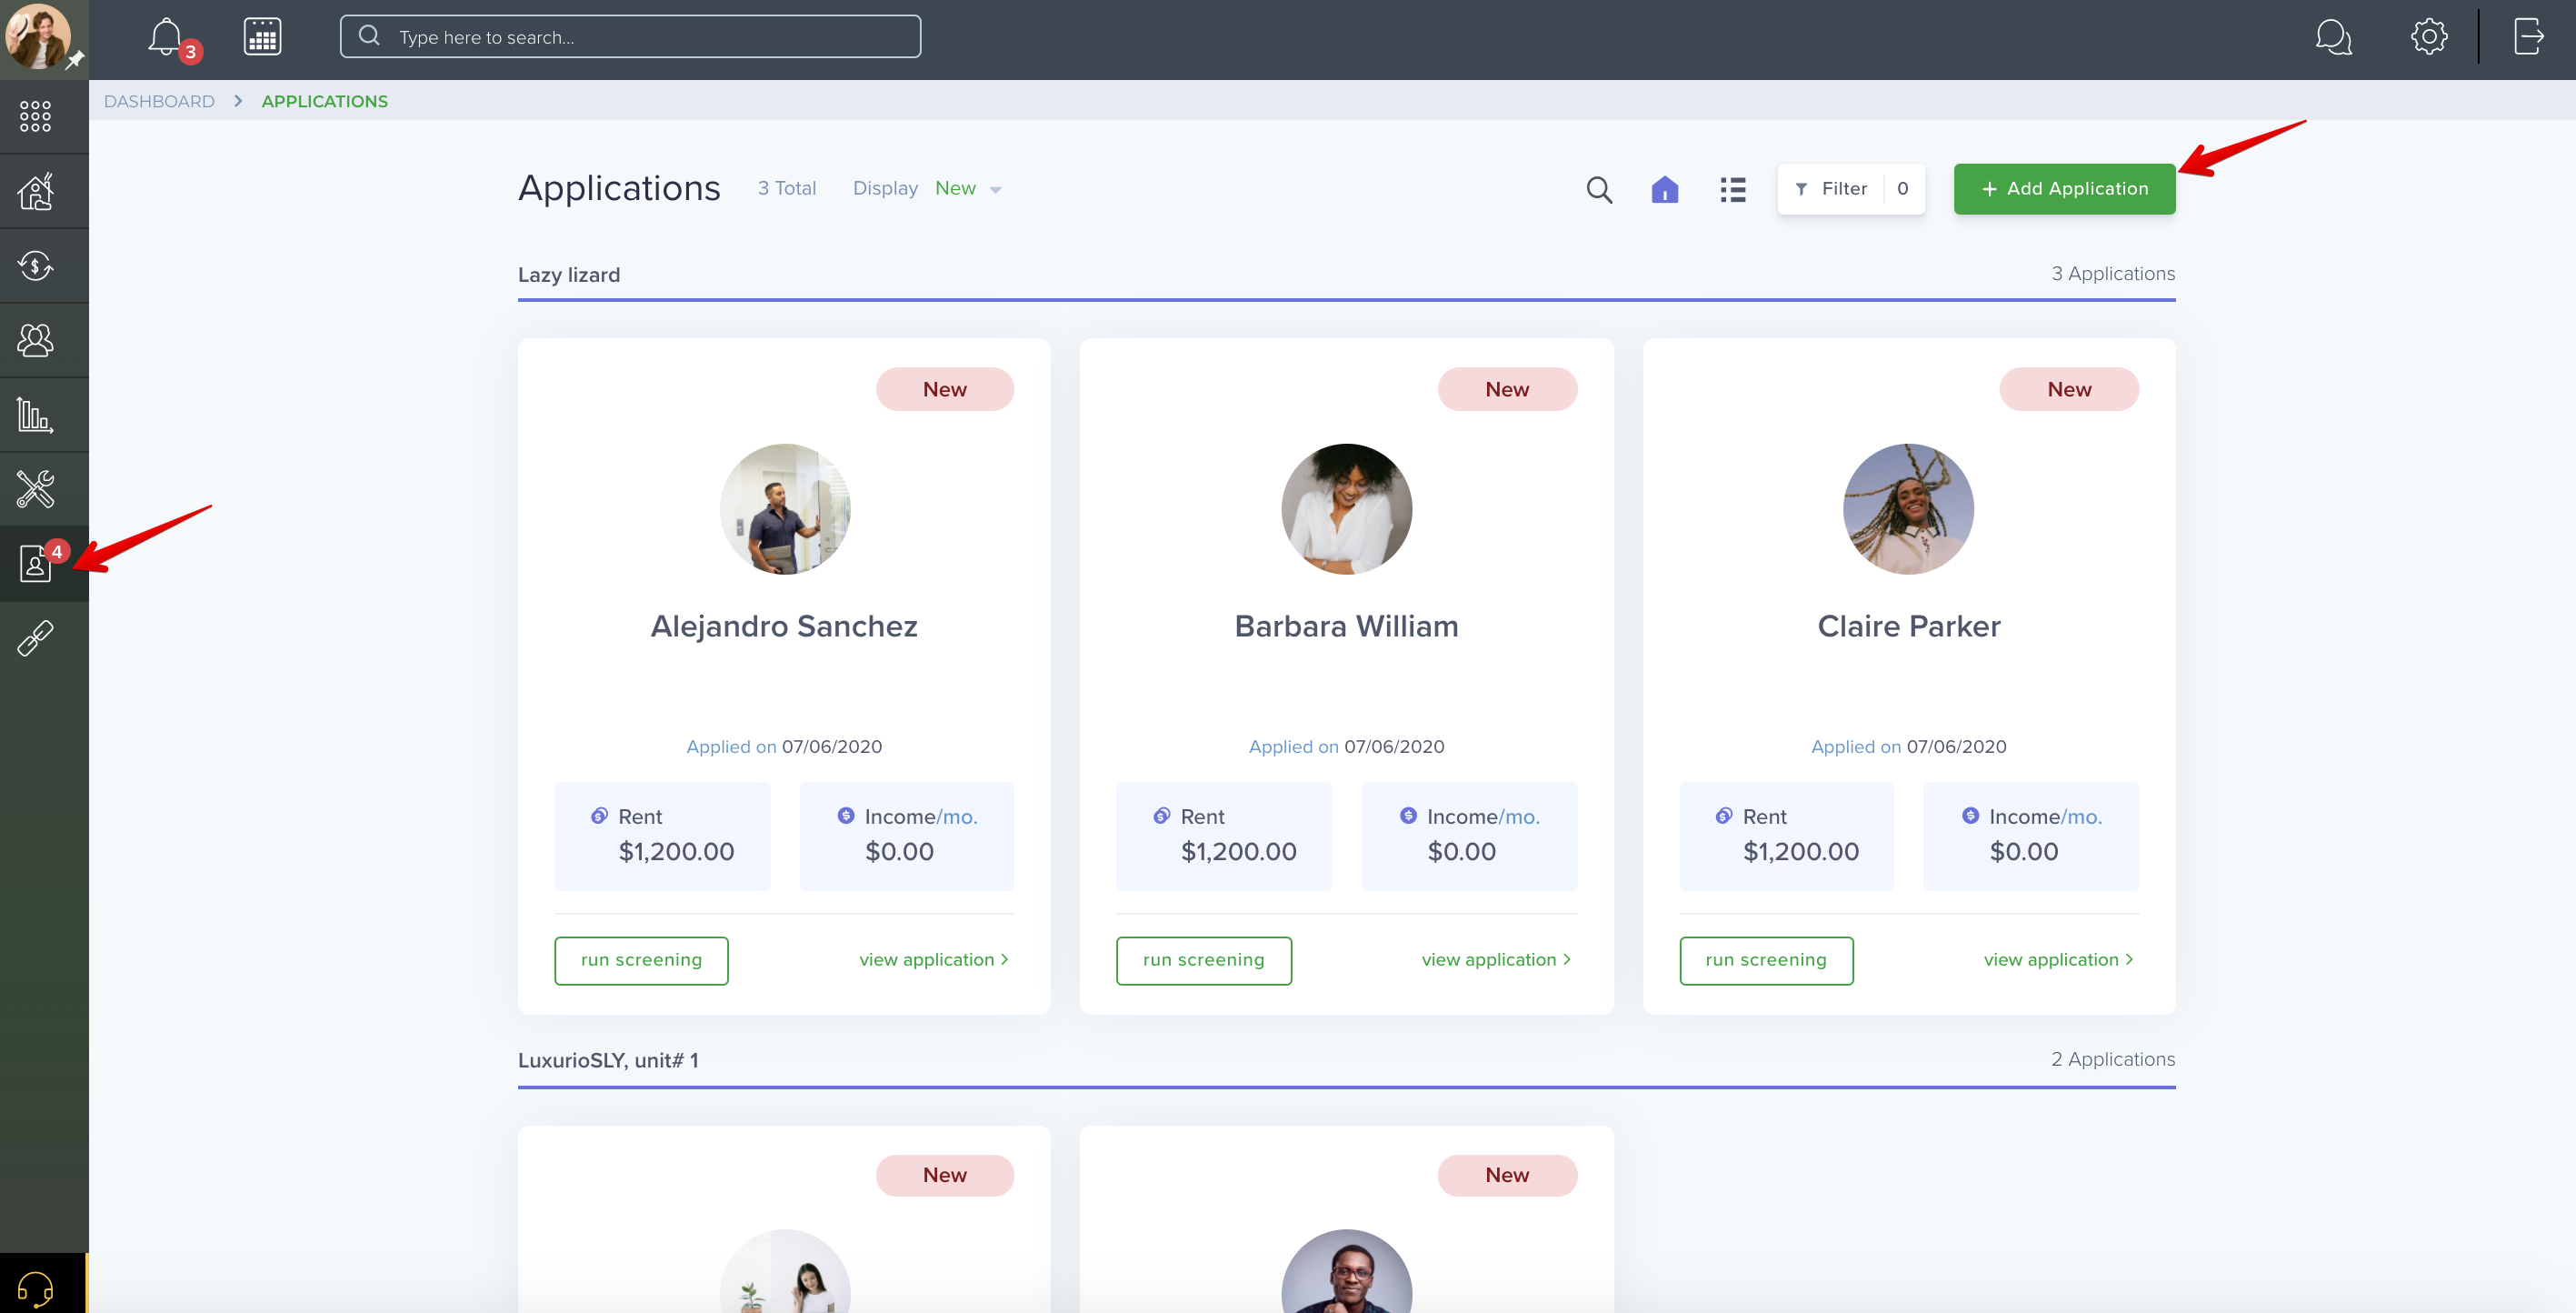Switch to property grouped view icon
Image resolution: width=2576 pixels, height=1313 pixels.
(x=1664, y=189)
